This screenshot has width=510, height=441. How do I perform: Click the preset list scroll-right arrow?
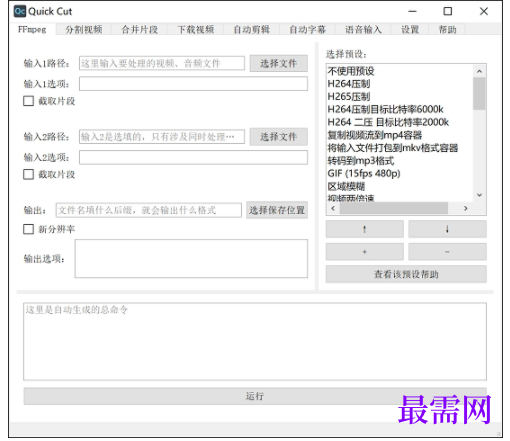coord(466,208)
